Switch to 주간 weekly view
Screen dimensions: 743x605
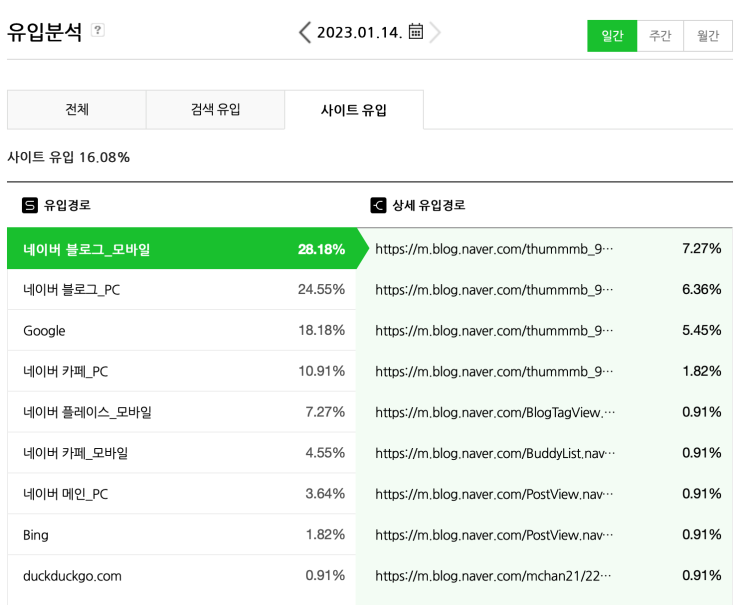coord(660,36)
